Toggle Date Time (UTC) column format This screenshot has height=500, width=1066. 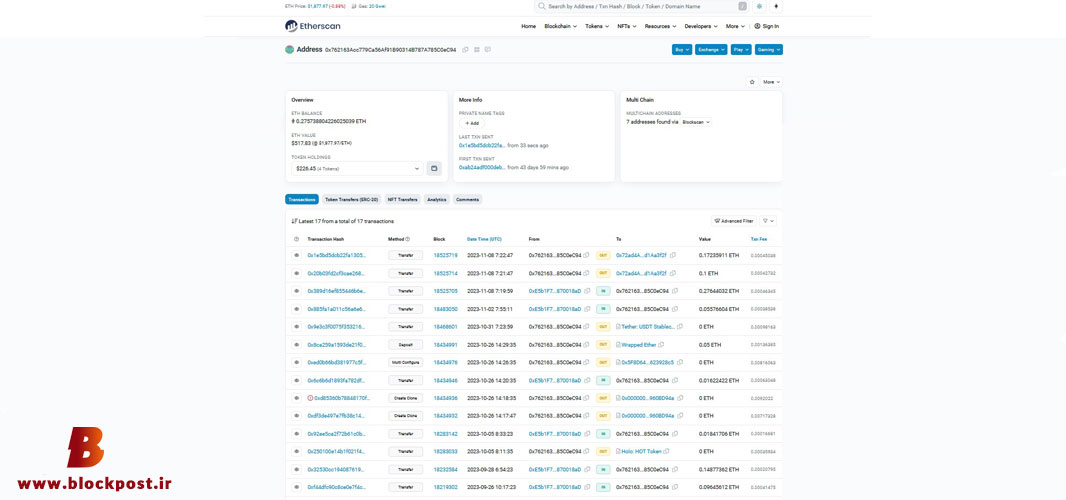pyautogui.click(x=484, y=239)
